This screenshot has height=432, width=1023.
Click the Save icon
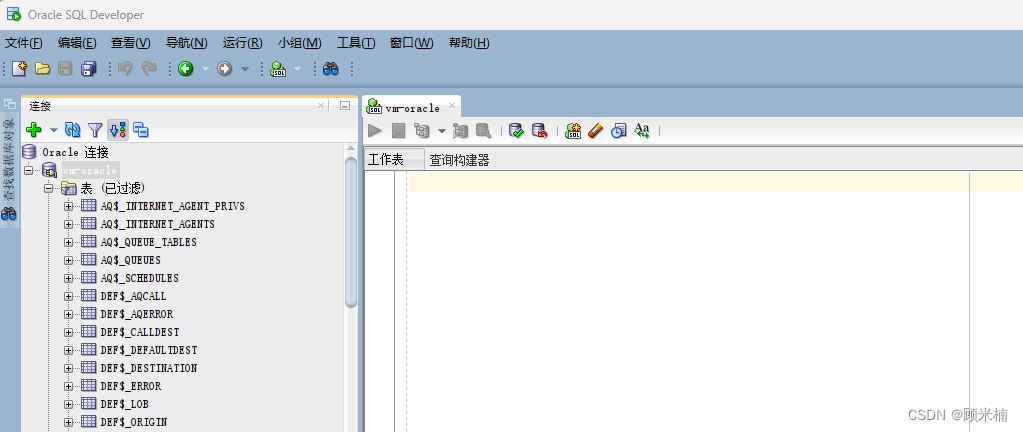coord(65,68)
